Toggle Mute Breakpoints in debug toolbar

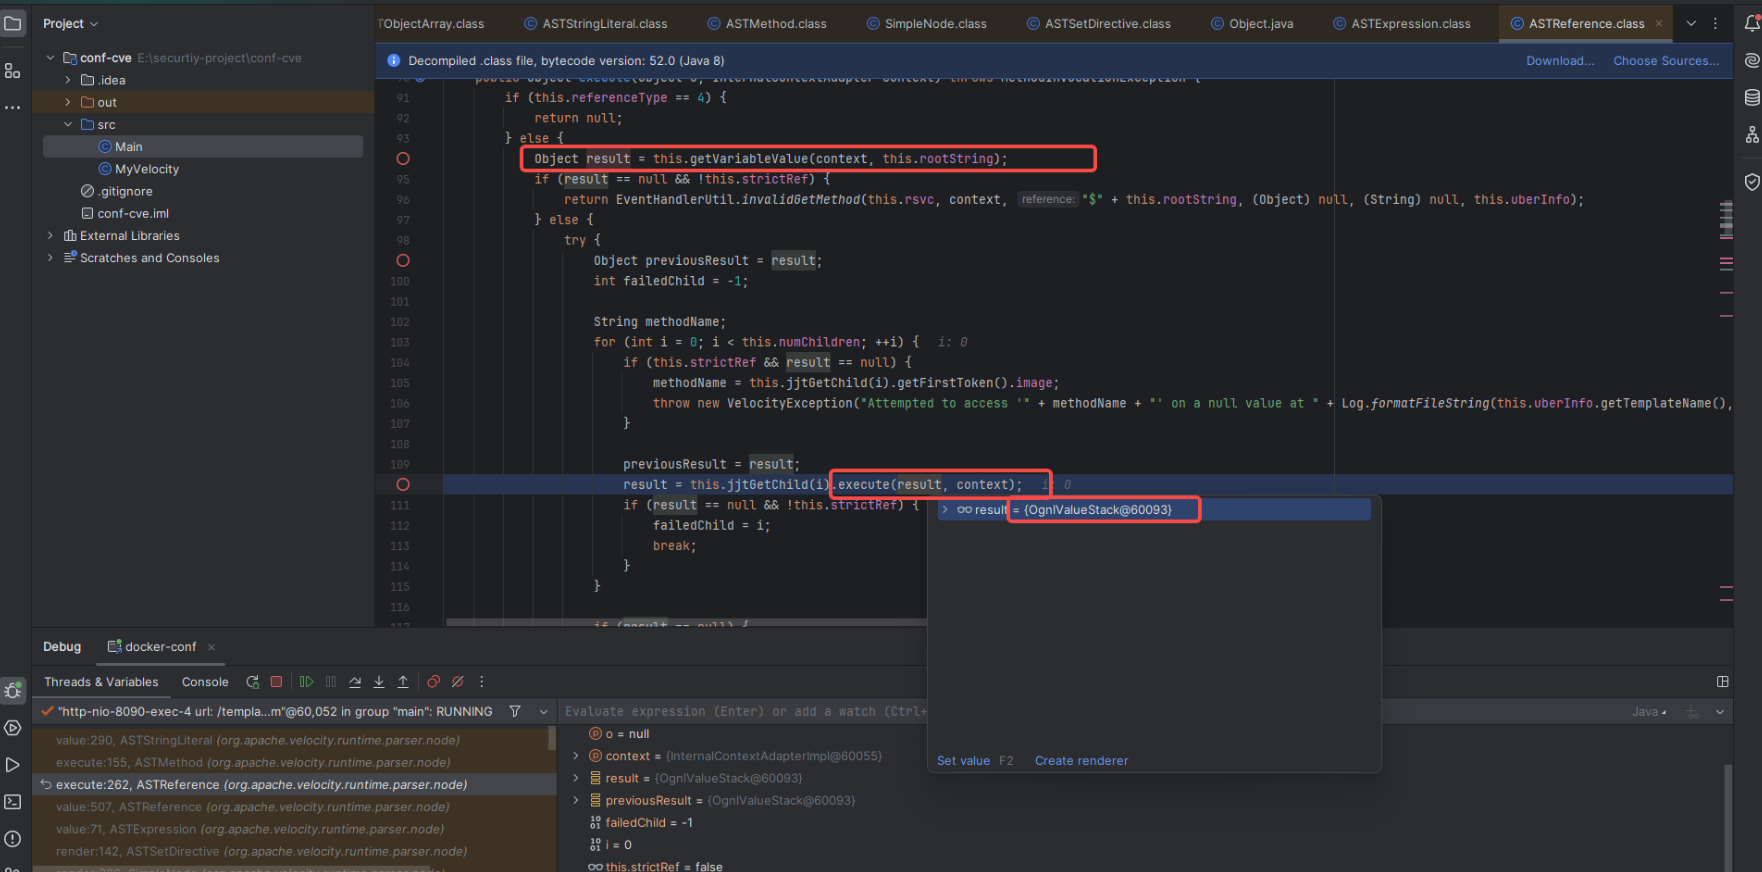point(457,682)
